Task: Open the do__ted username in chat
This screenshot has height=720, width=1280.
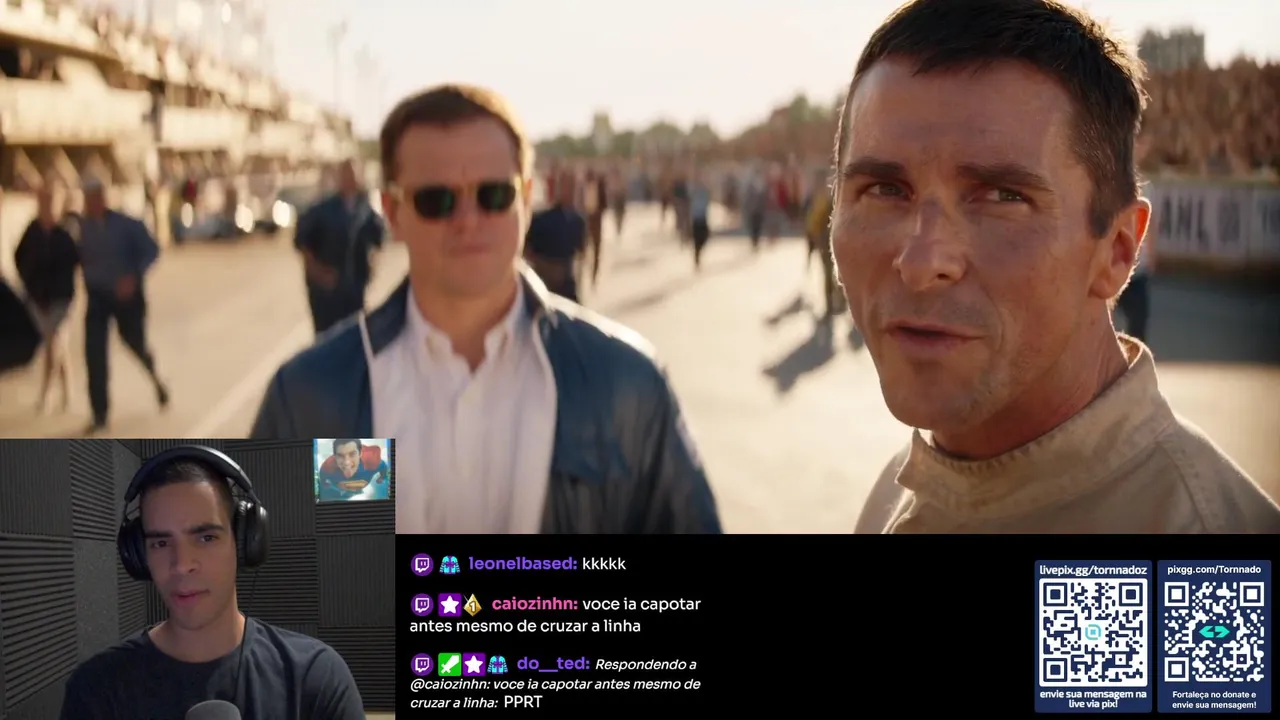Action: coord(551,664)
